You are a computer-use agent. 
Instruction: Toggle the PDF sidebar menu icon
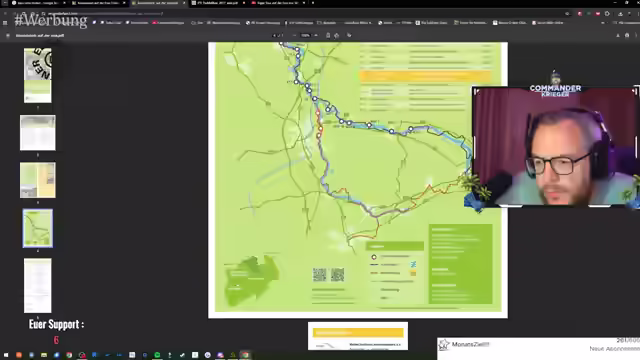tap(8, 36)
